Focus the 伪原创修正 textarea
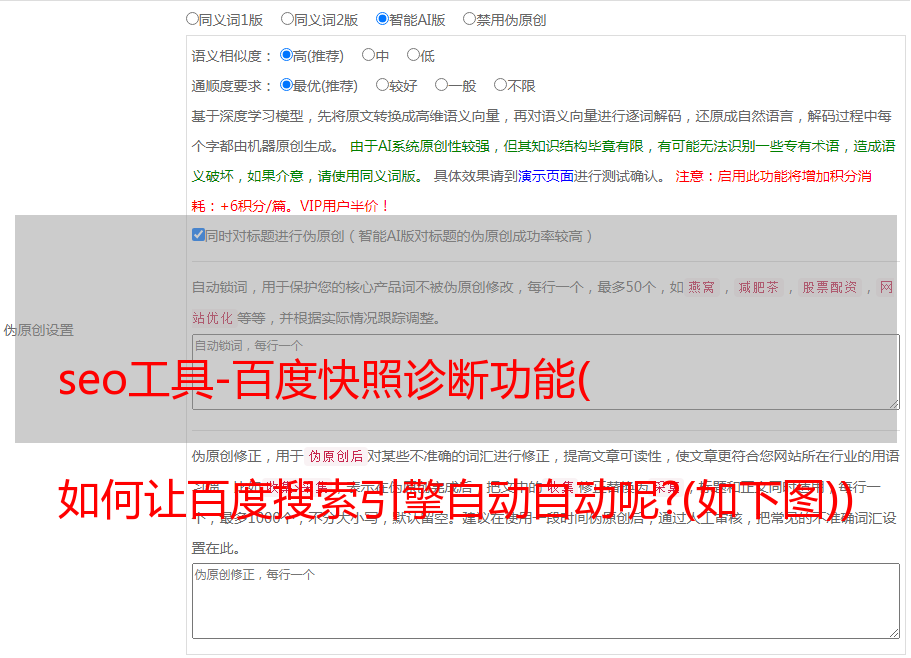Screen dimensions: 911x658 (x=546, y=601)
